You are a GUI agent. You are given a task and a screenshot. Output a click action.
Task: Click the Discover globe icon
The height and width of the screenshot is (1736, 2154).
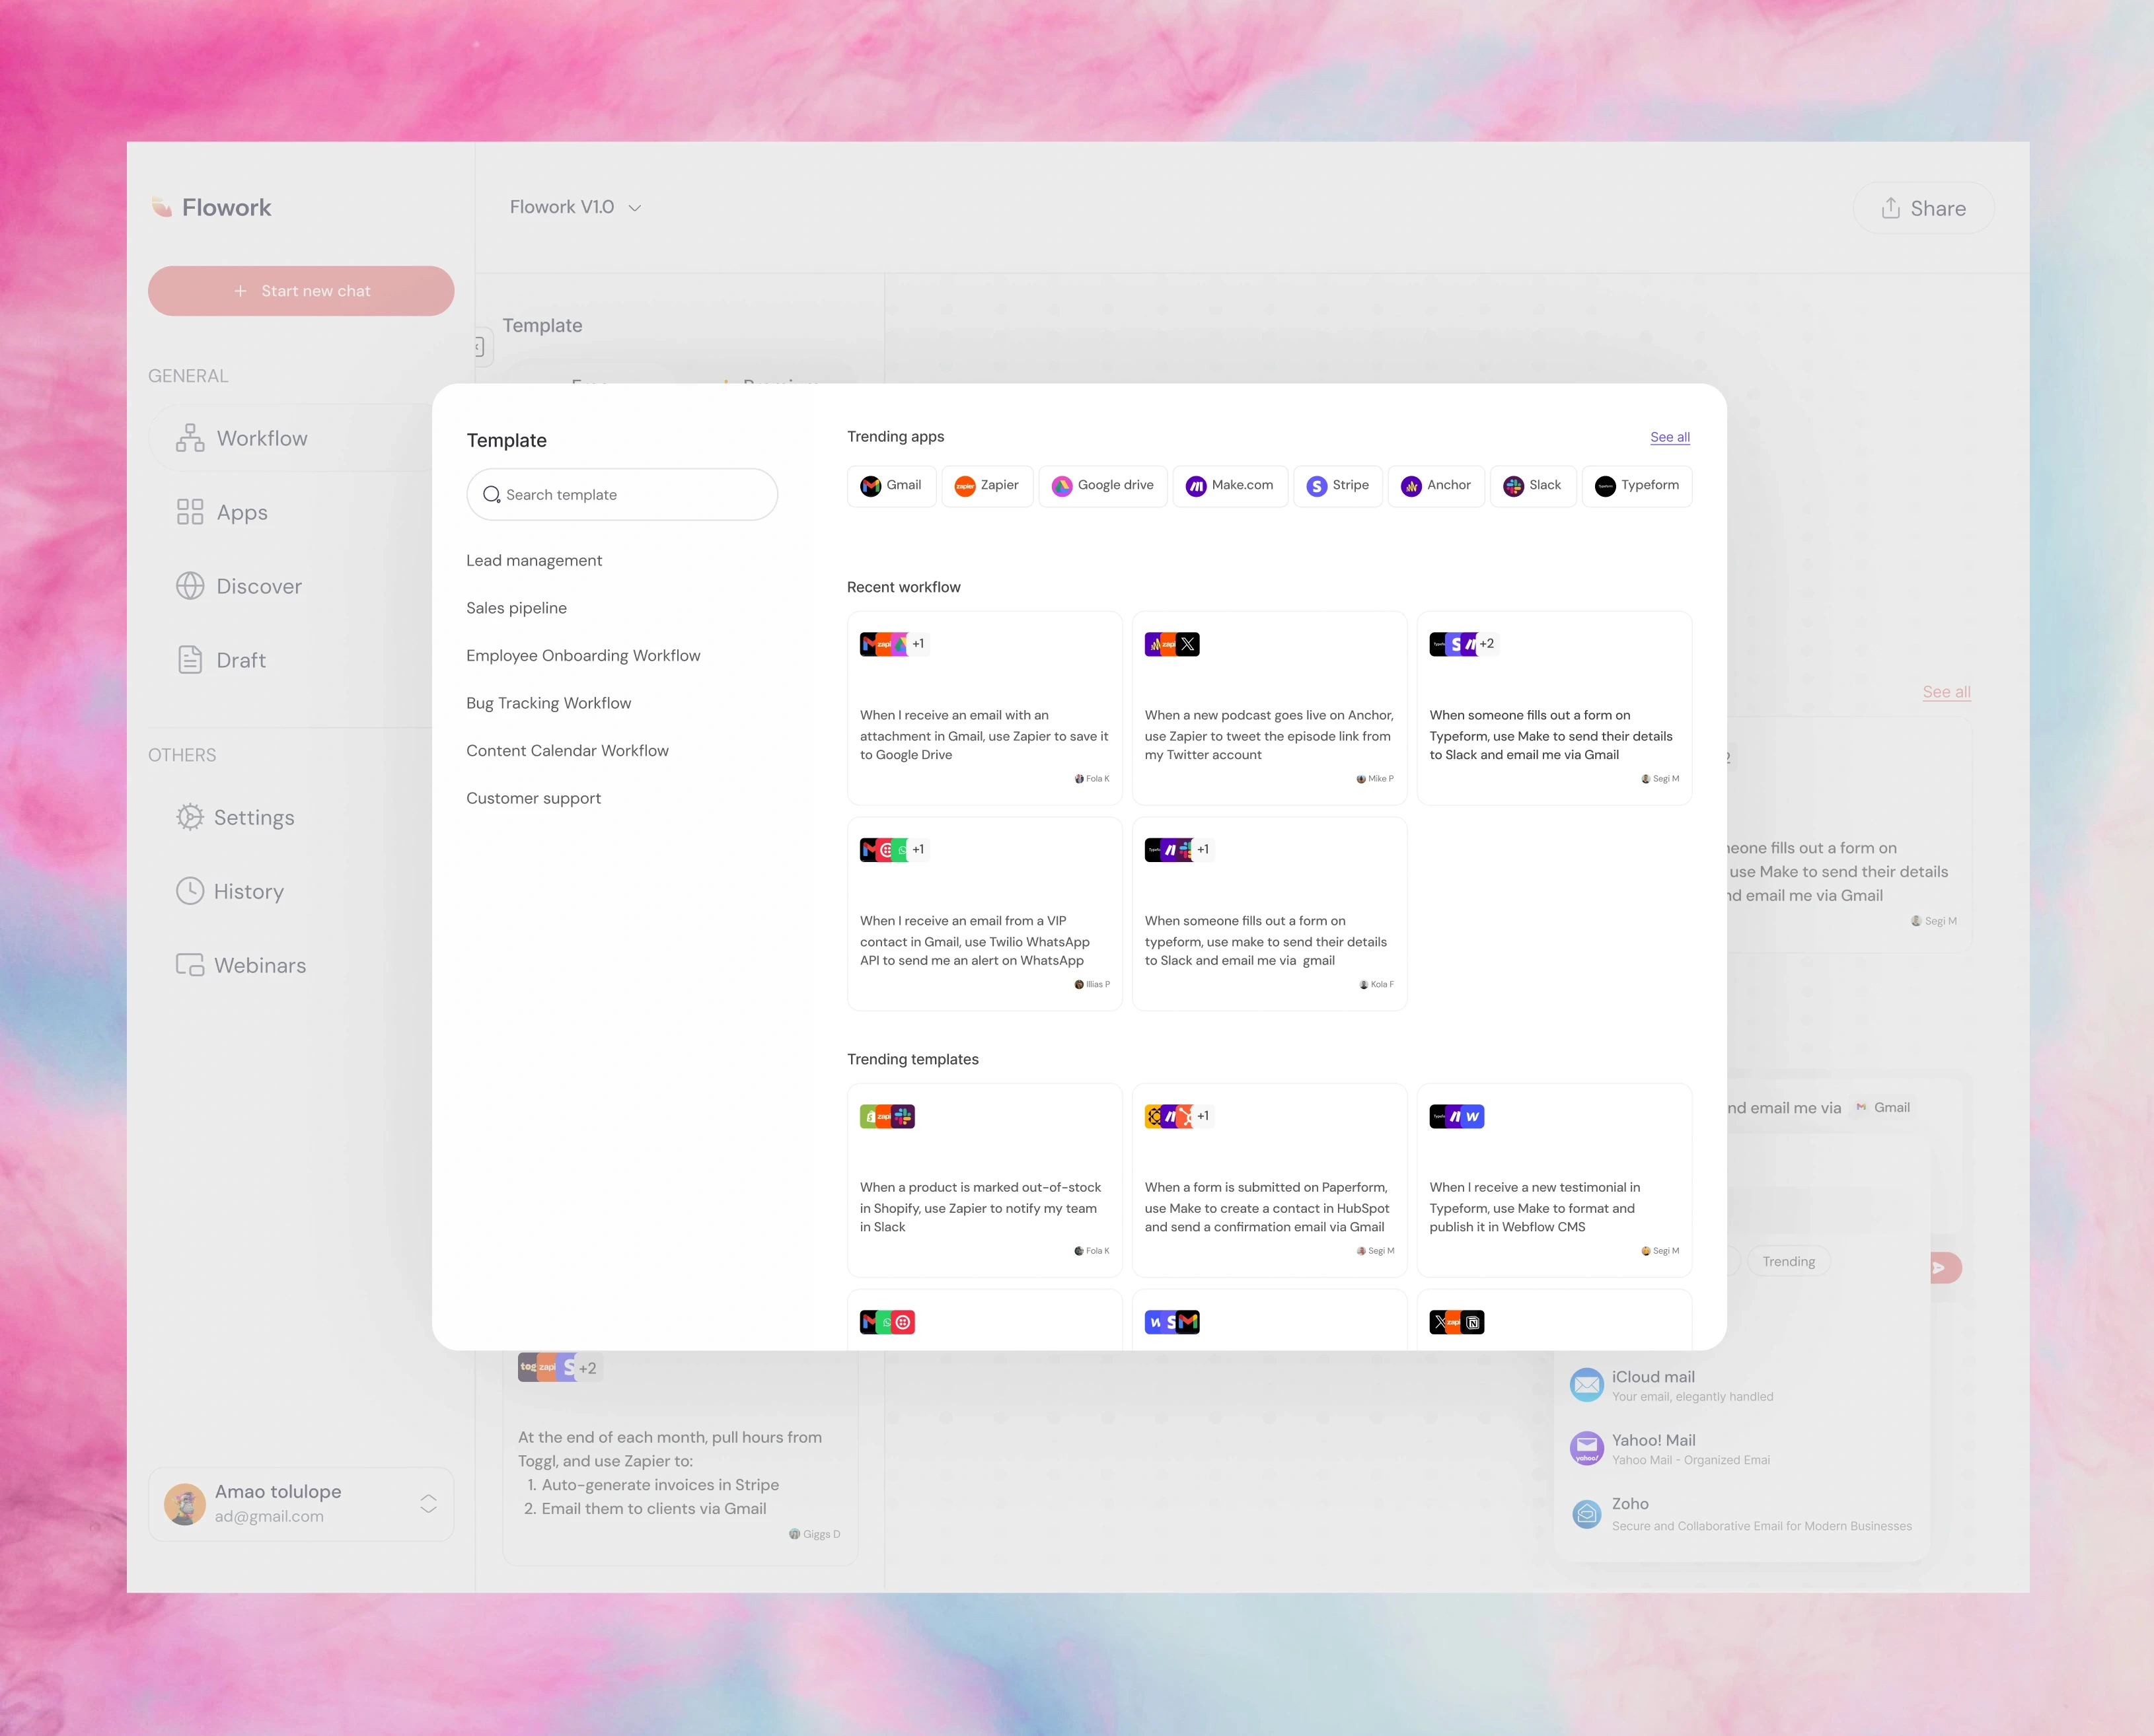point(189,586)
